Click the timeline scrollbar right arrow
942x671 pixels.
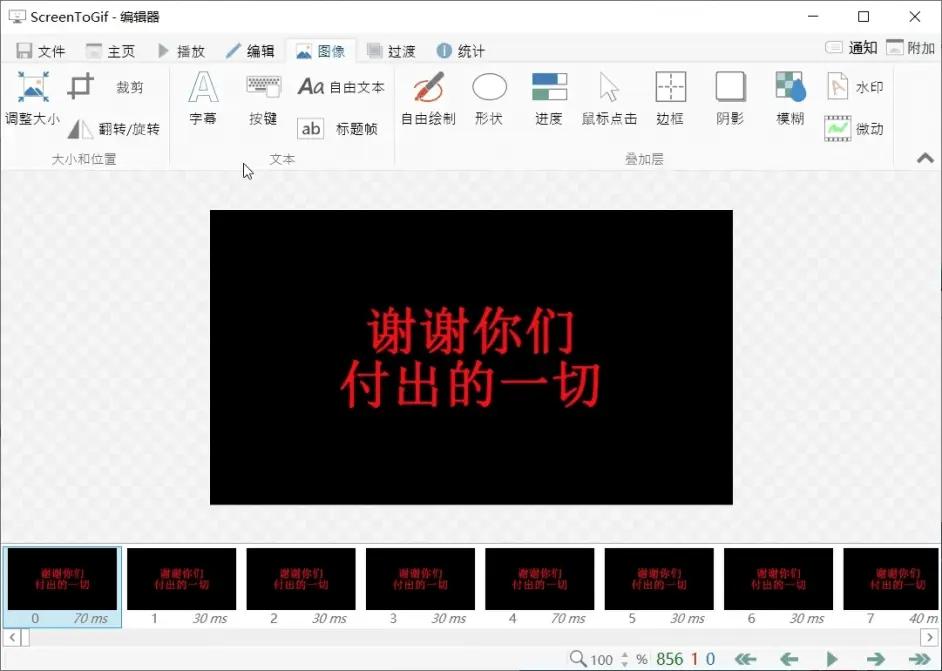coord(929,637)
